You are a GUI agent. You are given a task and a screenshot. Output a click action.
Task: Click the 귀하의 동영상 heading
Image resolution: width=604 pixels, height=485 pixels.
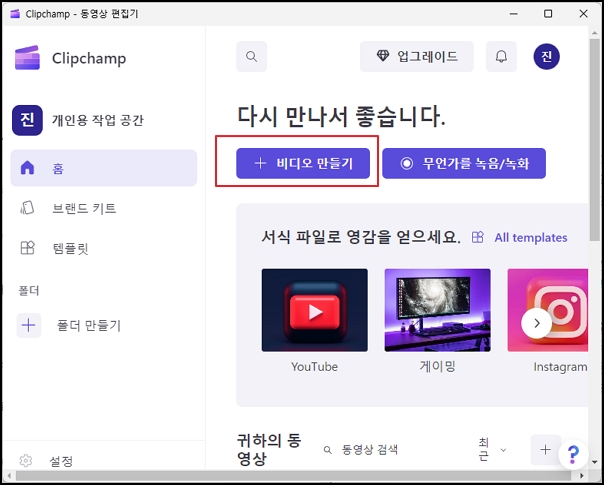269,450
